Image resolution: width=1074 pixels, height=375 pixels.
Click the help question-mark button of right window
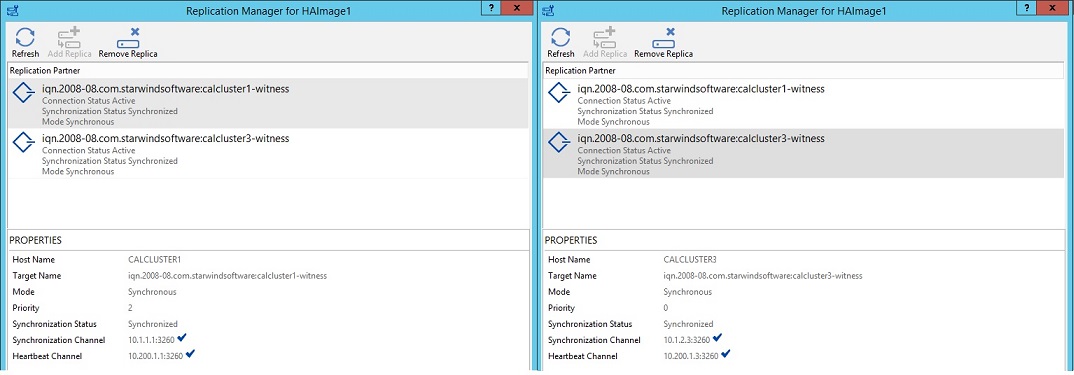point(1027,8)
